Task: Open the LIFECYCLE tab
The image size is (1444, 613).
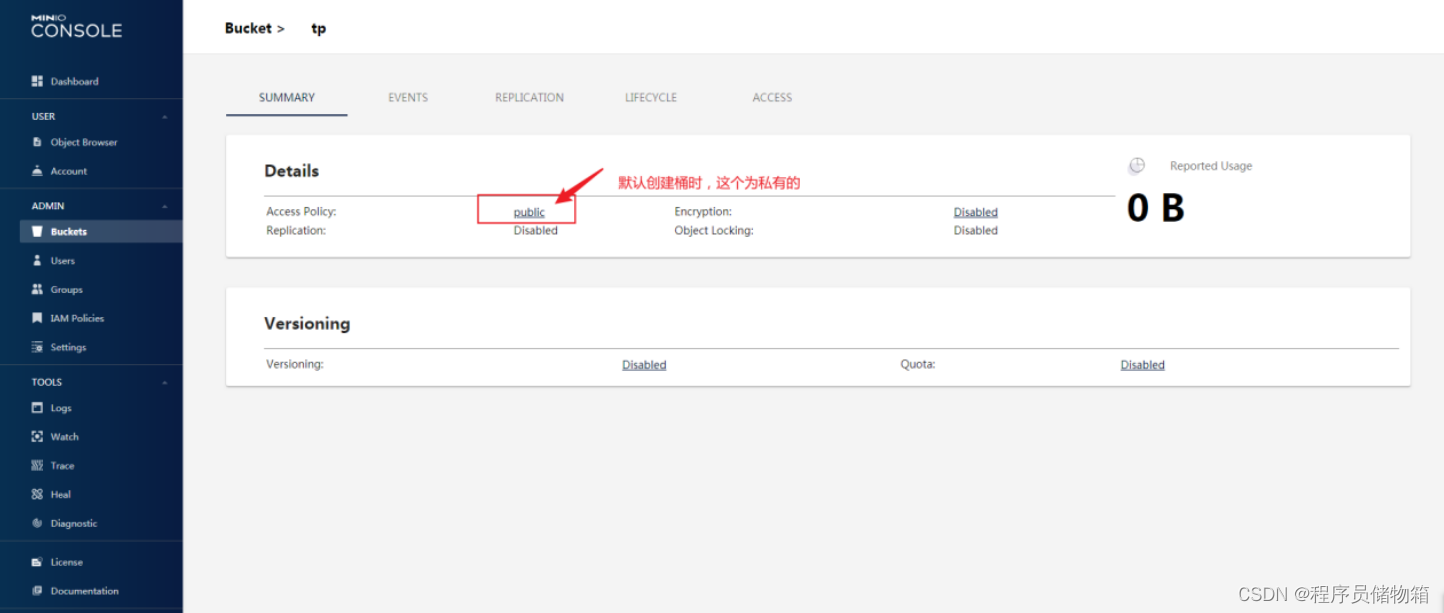Action: click(x=650, y=97)
